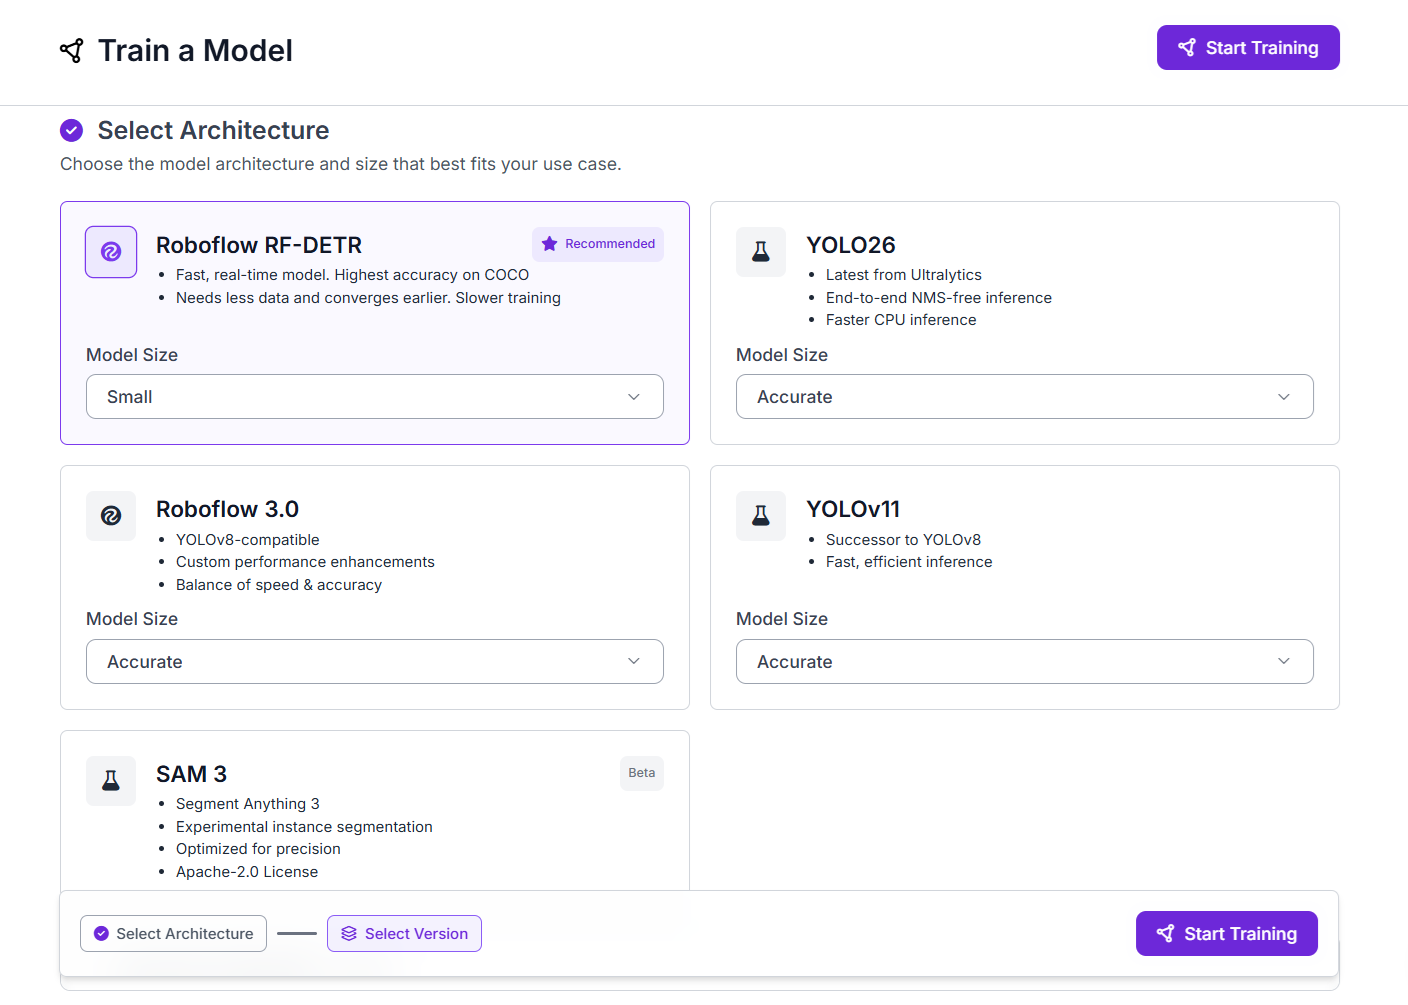This screenshot has height=1005, width=1408.
Task: Click the YOLOv11 flask icon
Action: pos(761,516)
